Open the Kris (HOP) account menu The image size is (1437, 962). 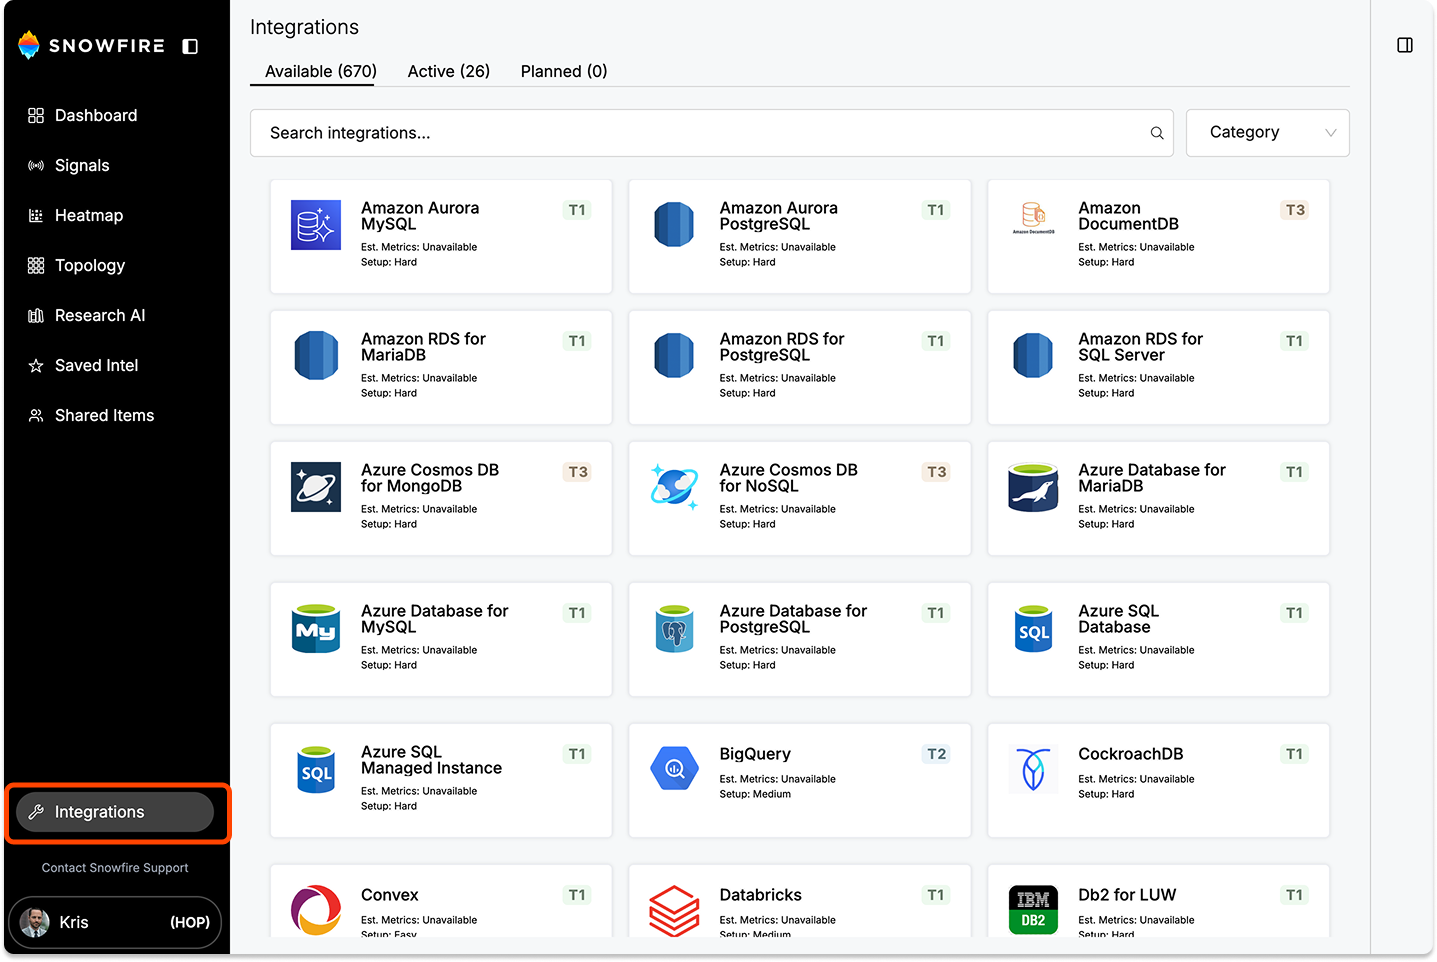pos(115,922)
